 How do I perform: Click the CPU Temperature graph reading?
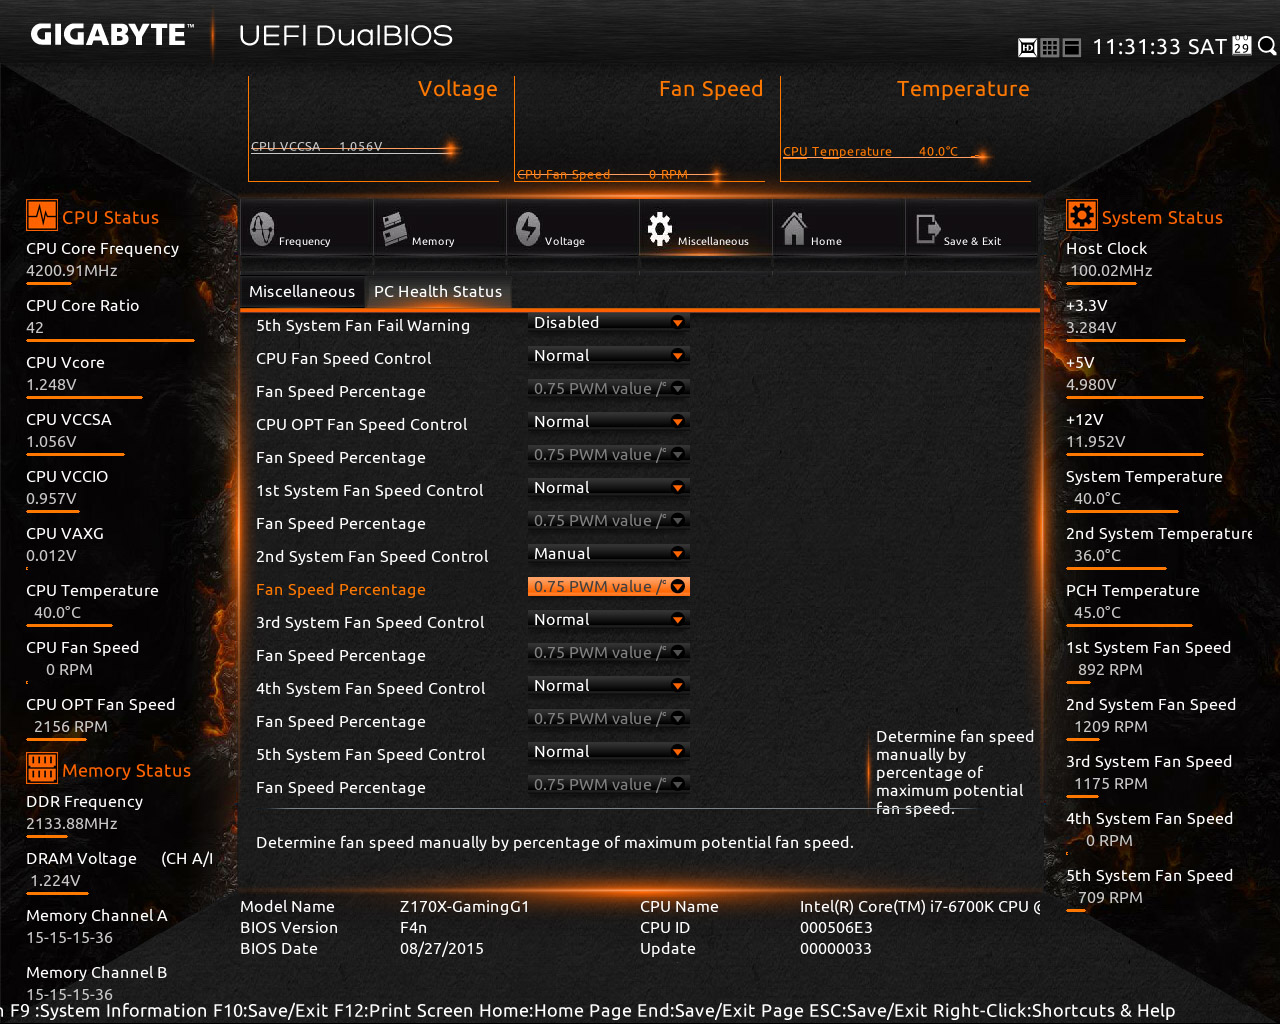[870, 151]
